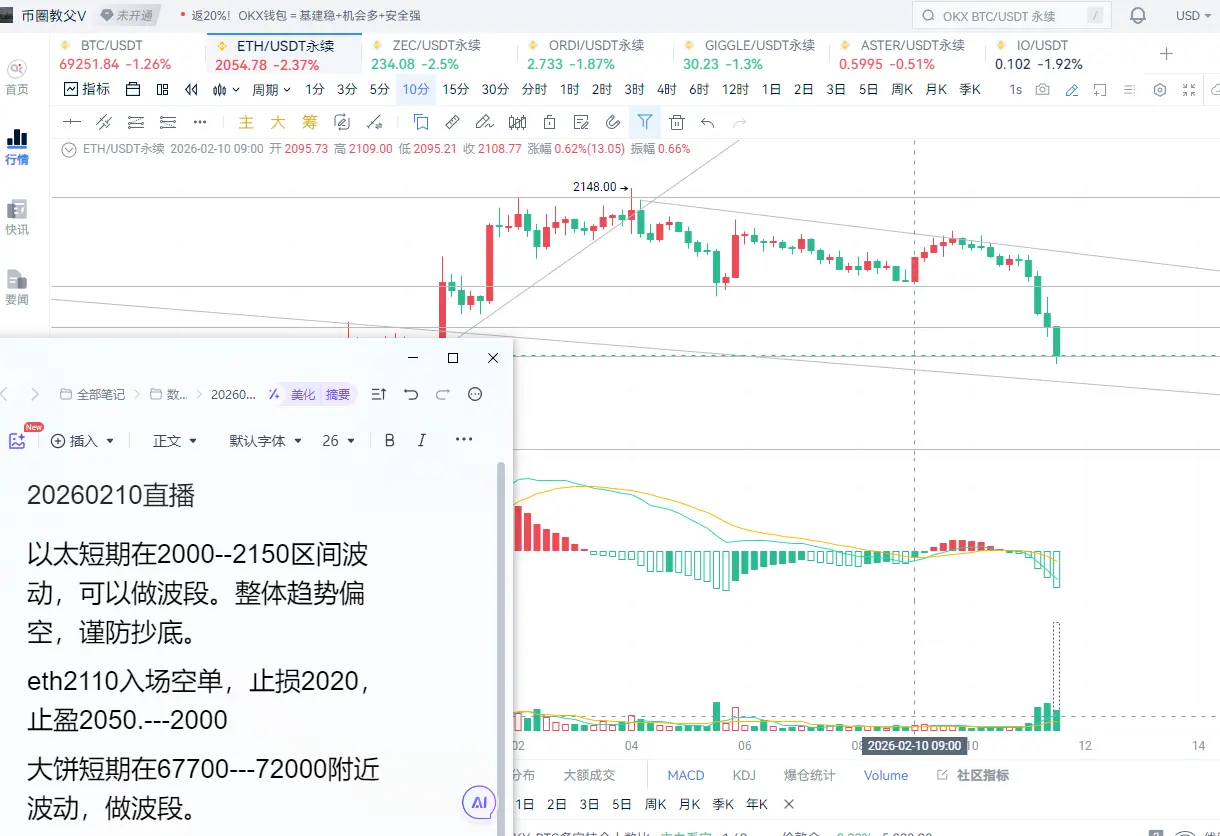Expand the 插入 insert dropdown
1220x836 pixels.
(82, 440)
